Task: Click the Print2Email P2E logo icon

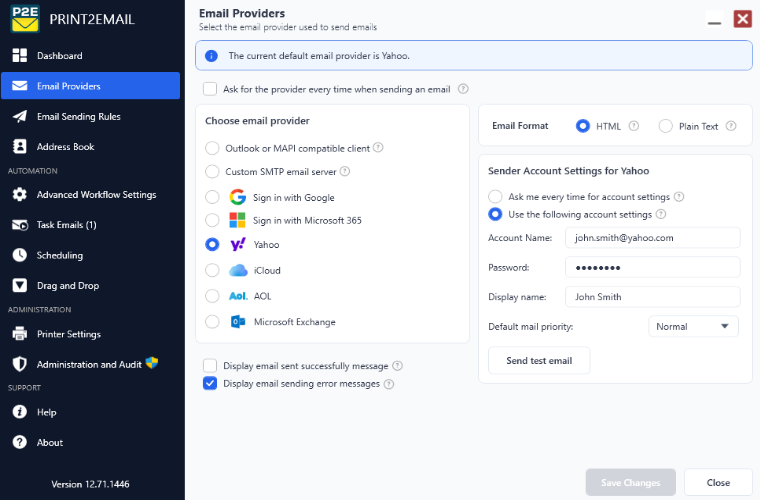Action: pyautogui.click(x=25, y=19)
